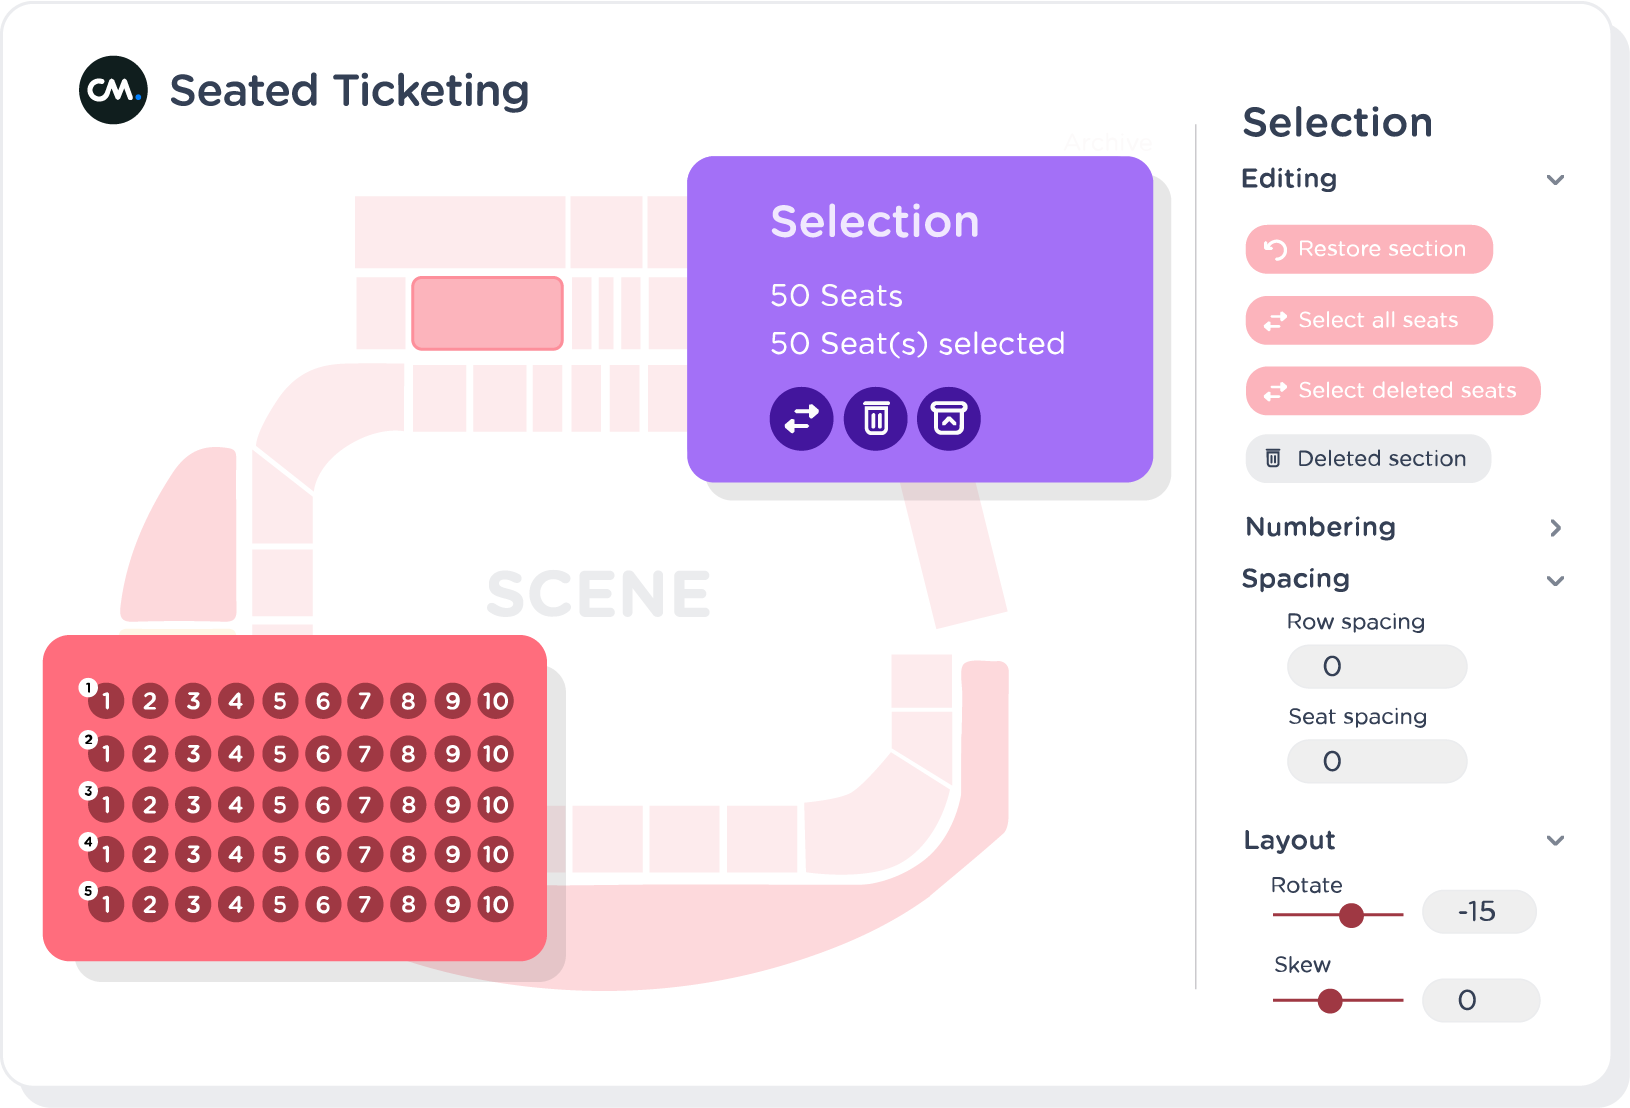Click the undo icon on Restore section
This screenshot has height=1108, width=1630.
point(1275,249)
